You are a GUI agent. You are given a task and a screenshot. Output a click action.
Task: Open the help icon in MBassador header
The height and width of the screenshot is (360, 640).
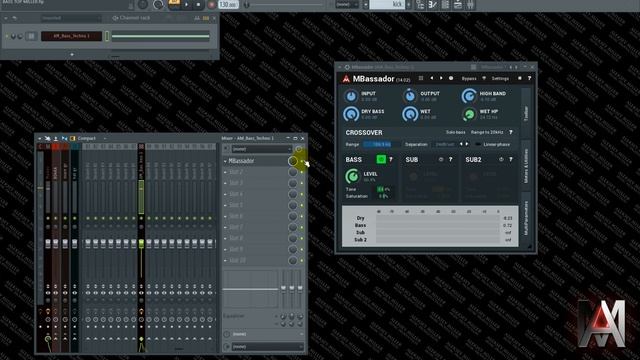tap(529, 78)
